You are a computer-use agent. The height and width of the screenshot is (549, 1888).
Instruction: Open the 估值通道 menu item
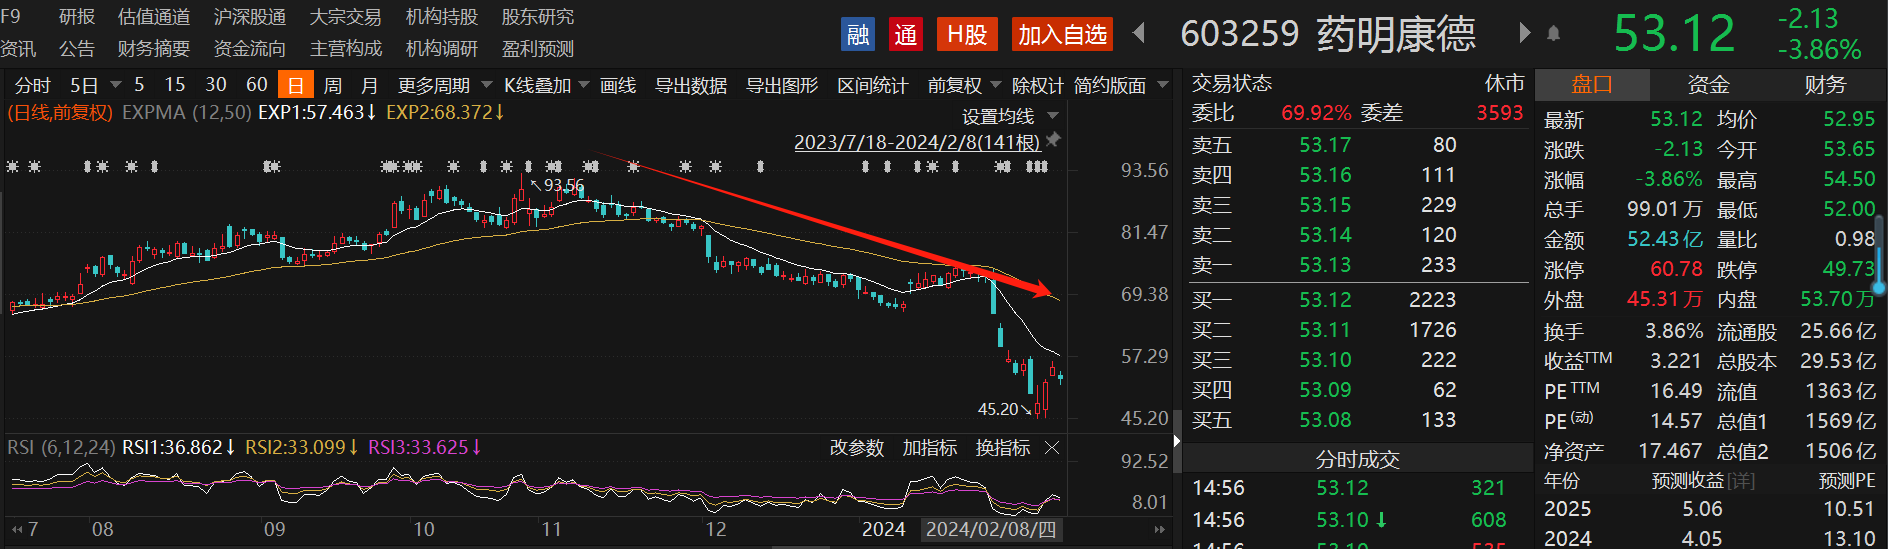(x=154, y=17)
